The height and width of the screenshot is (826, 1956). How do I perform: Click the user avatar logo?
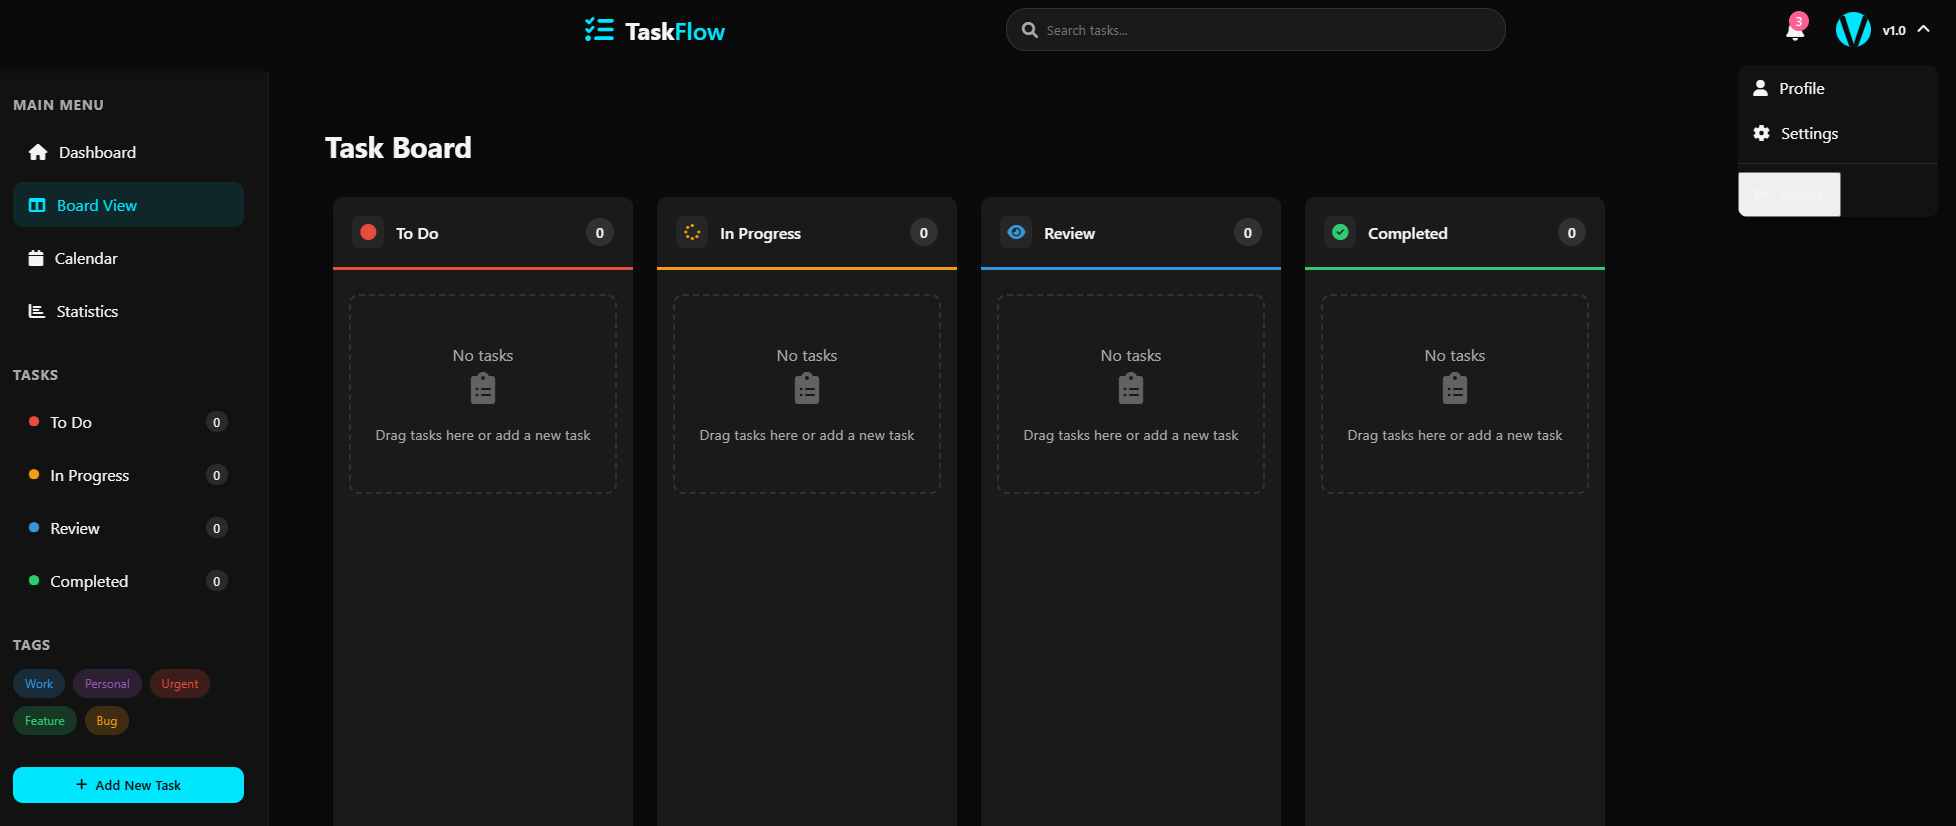point(1853,30)
